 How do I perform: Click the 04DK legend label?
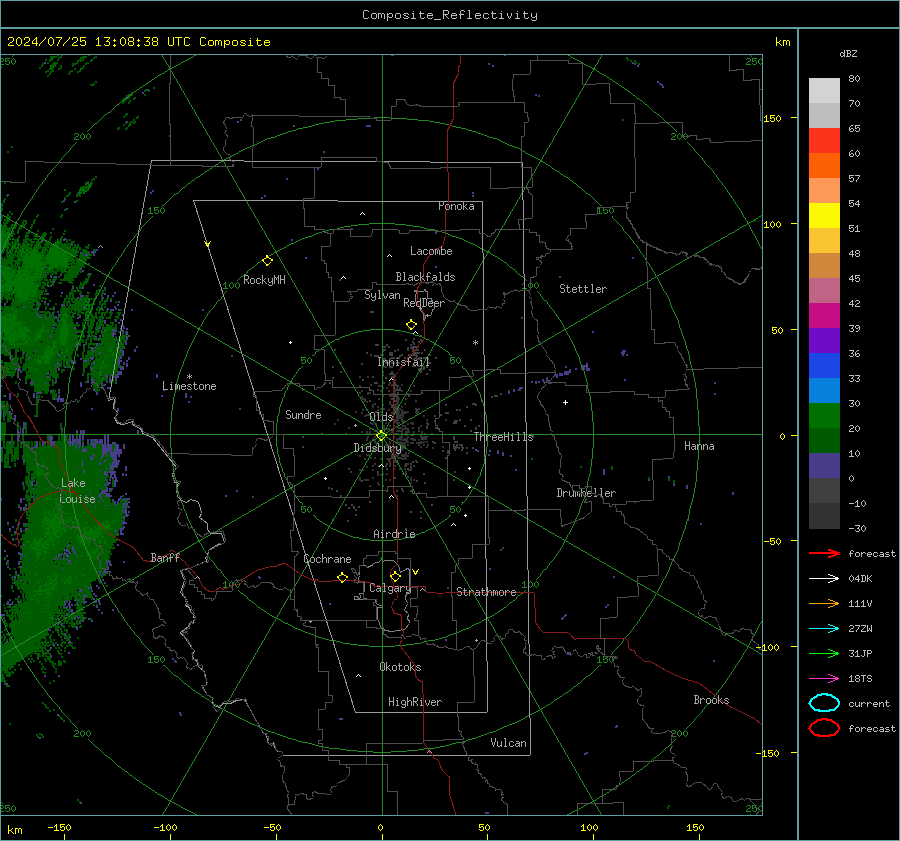click(860, 579)
